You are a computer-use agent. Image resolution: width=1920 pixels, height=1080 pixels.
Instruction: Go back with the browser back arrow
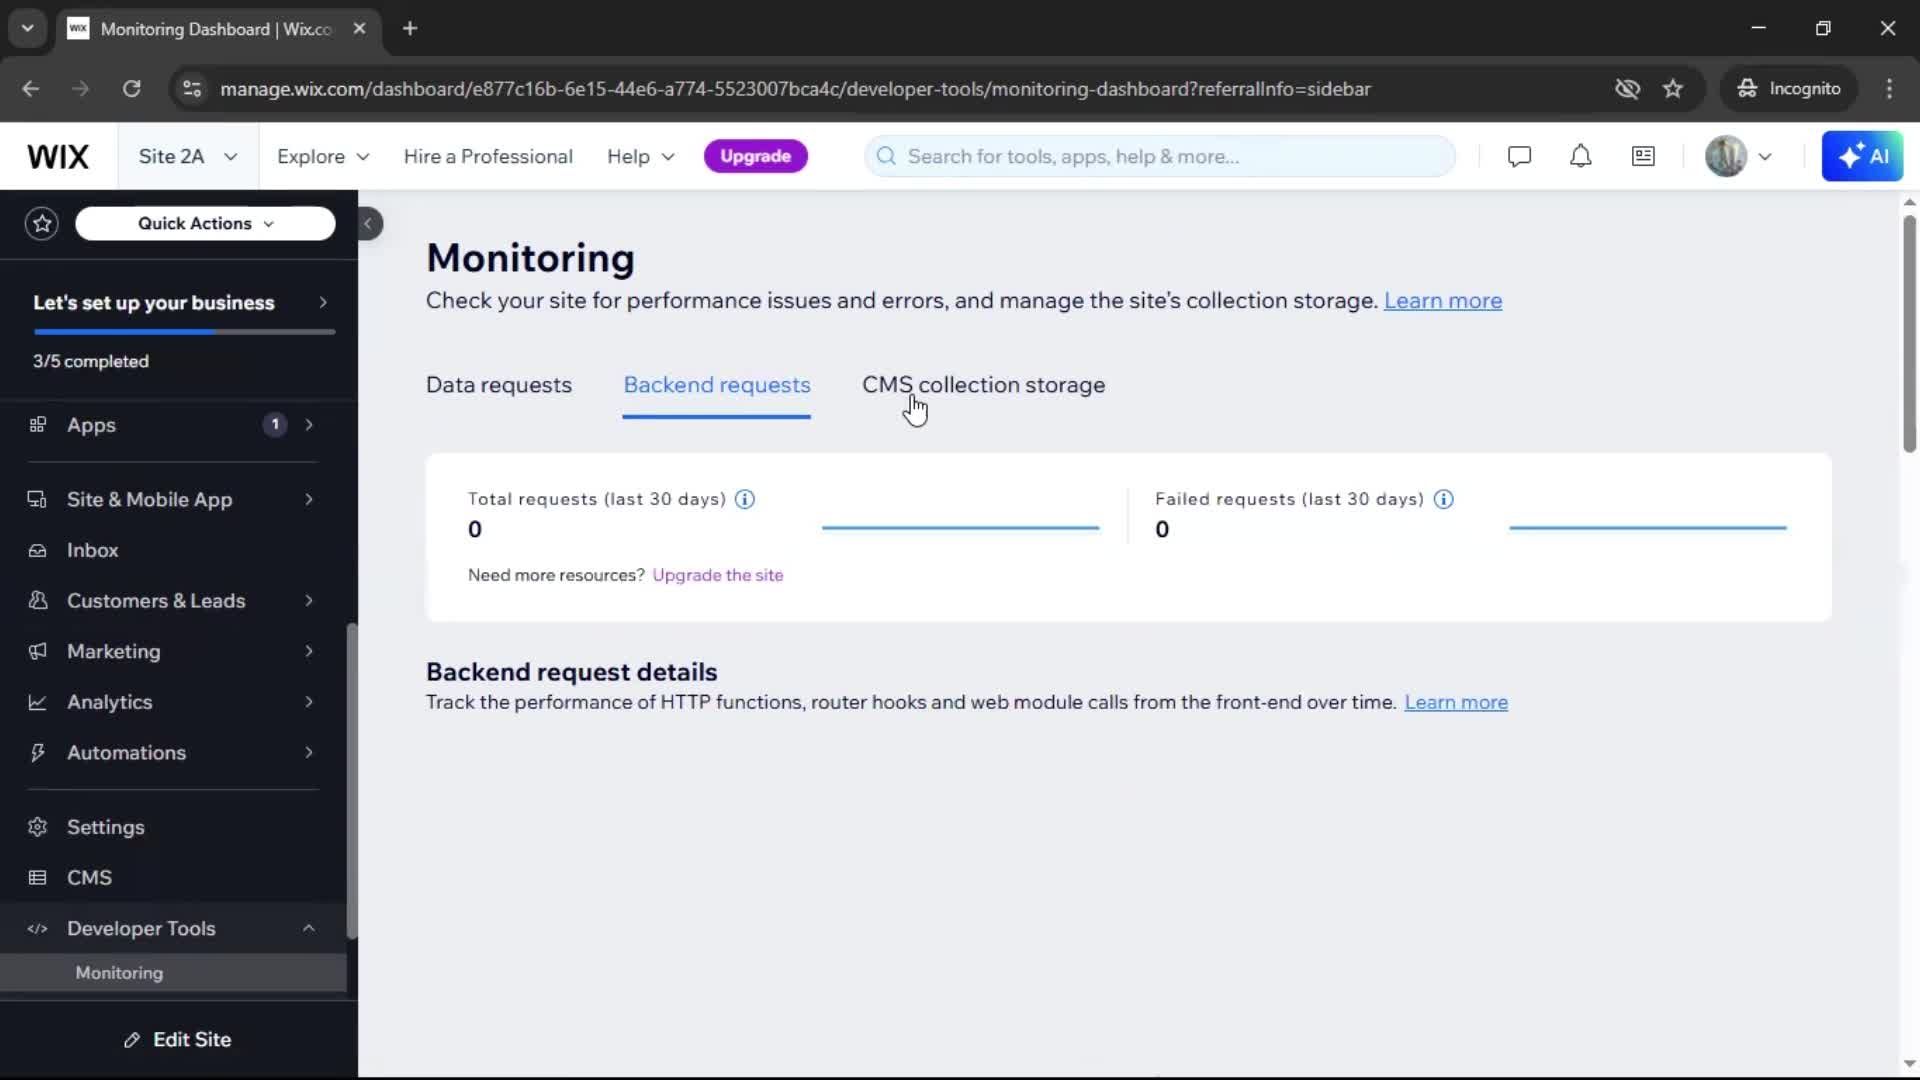31,89
